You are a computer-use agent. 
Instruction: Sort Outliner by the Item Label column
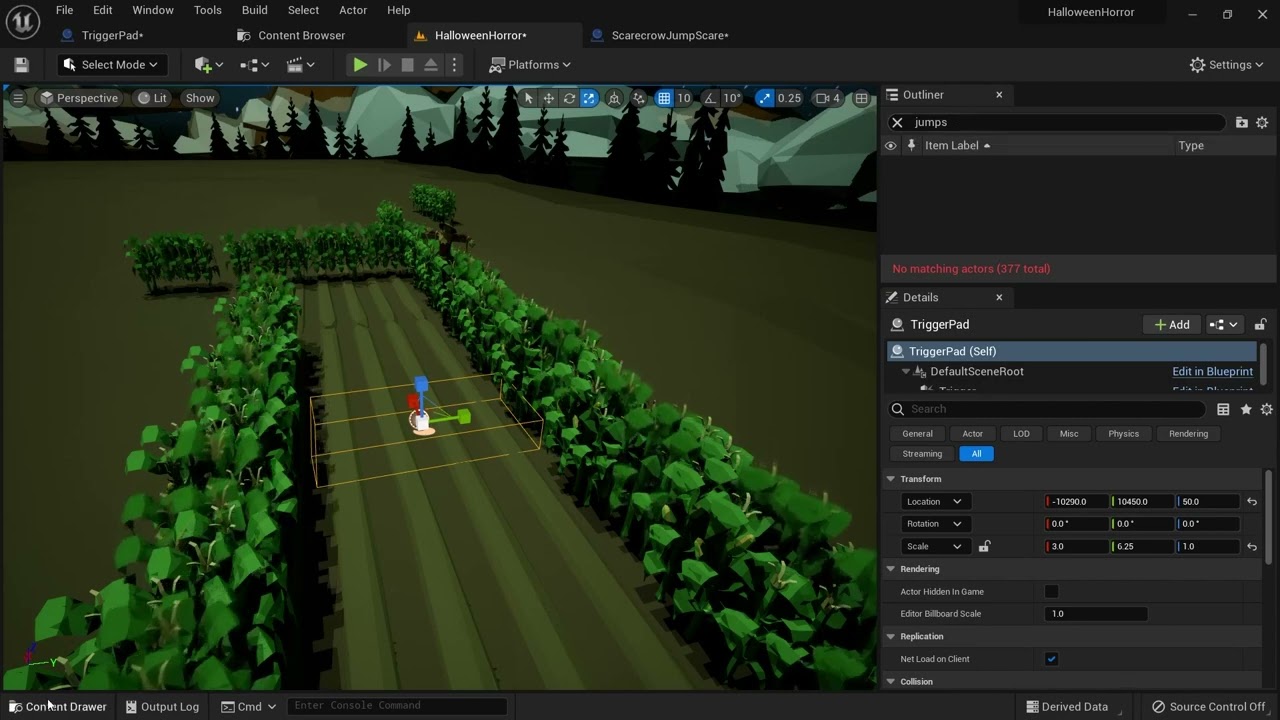tap(957, 146)
